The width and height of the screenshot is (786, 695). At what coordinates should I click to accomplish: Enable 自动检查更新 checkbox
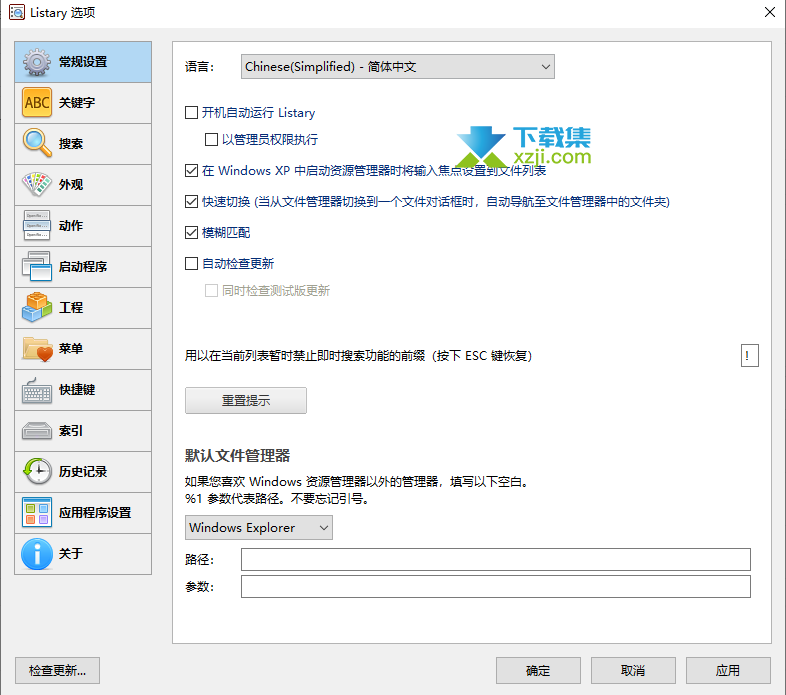[x=191, y=264]
